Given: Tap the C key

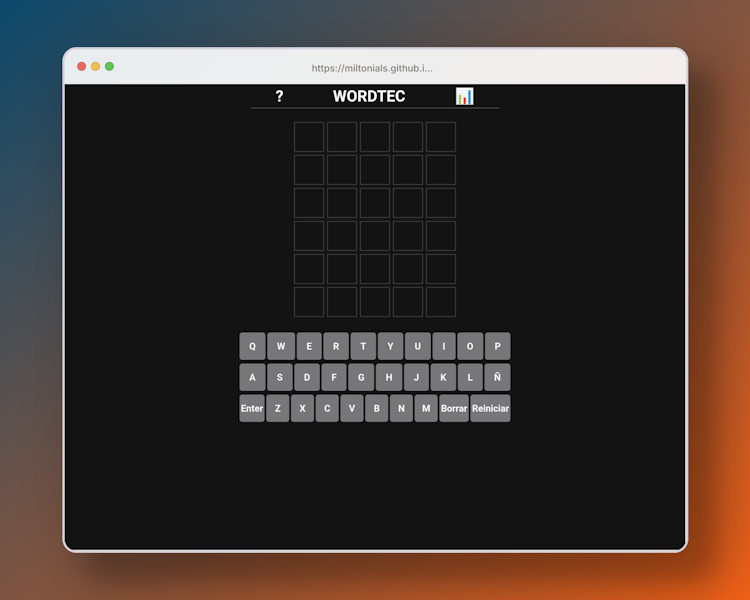Looking at the screenshot, I should click(327, 408).
